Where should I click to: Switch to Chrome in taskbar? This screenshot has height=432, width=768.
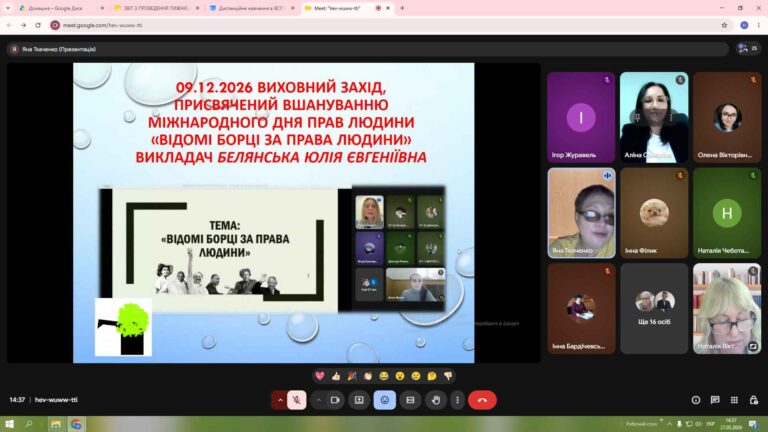76,424
